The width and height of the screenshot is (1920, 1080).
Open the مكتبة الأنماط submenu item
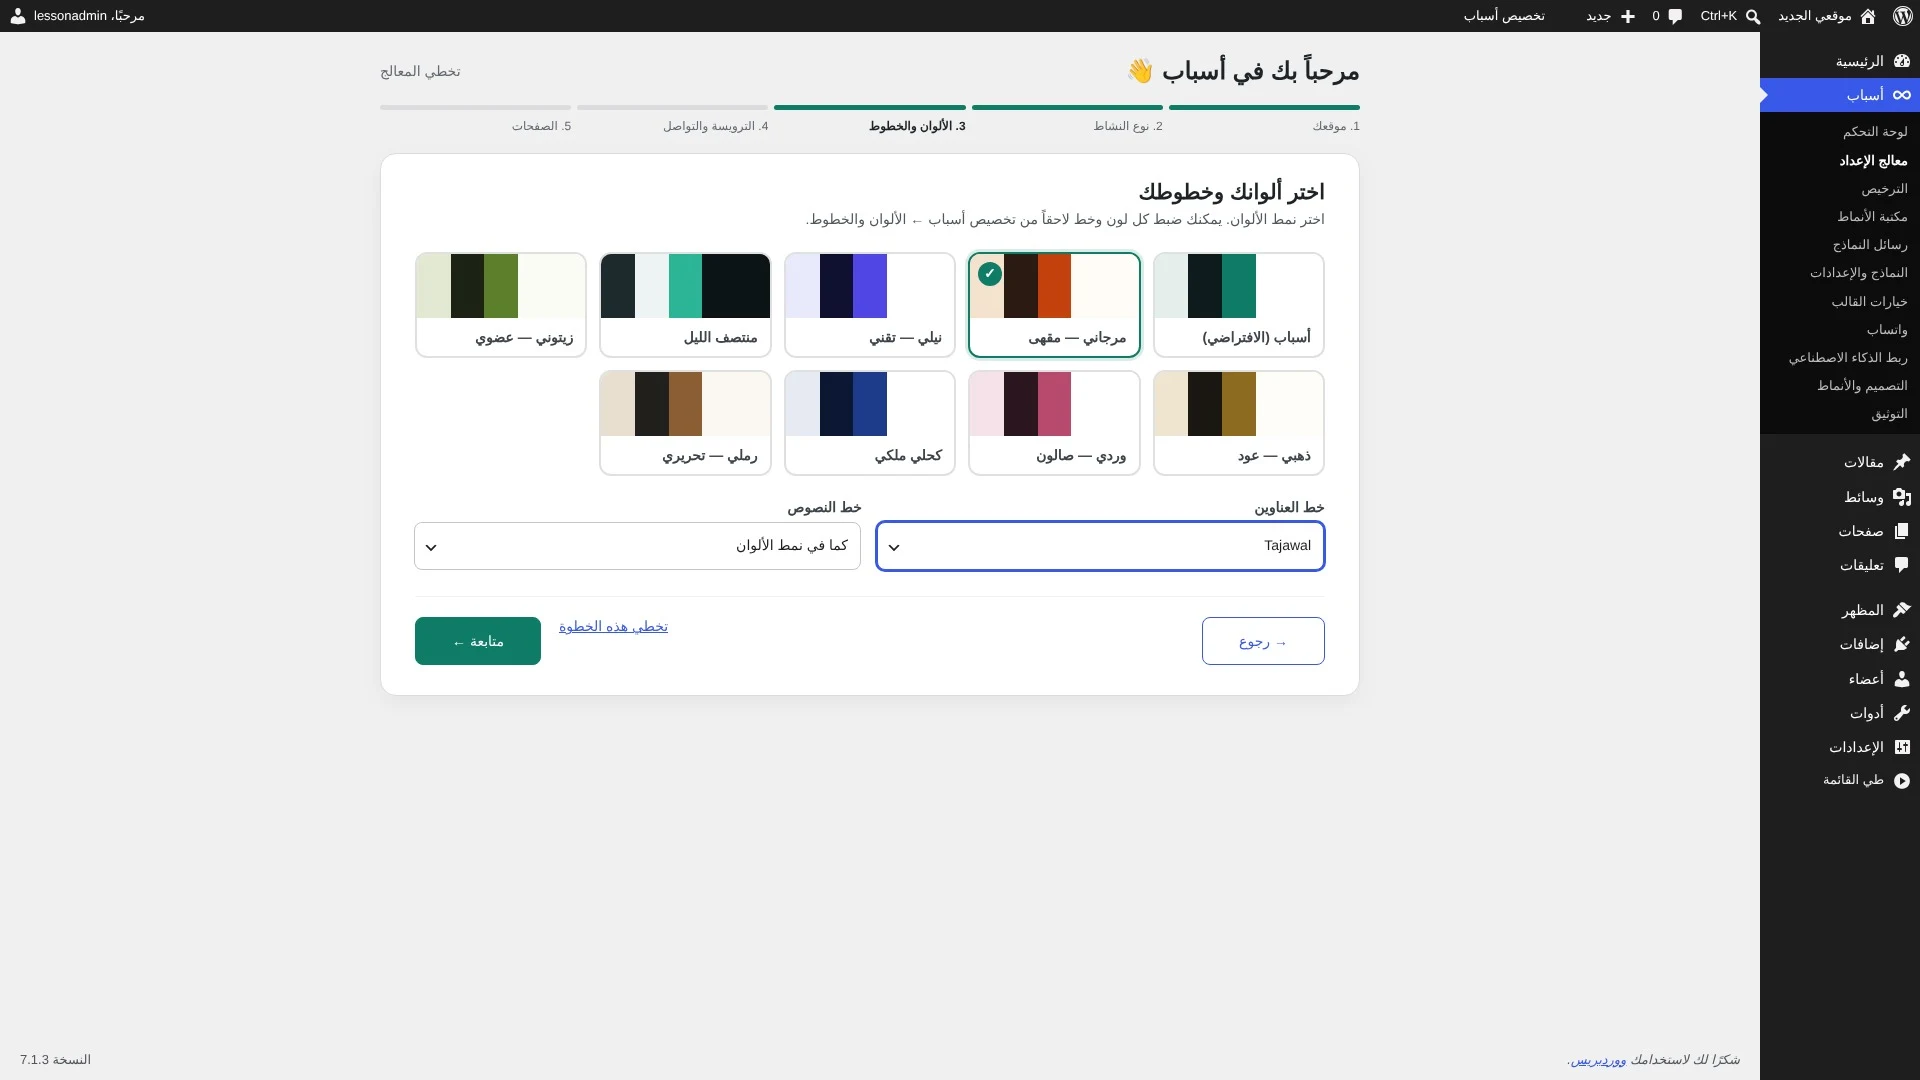tap(1872, 217)
